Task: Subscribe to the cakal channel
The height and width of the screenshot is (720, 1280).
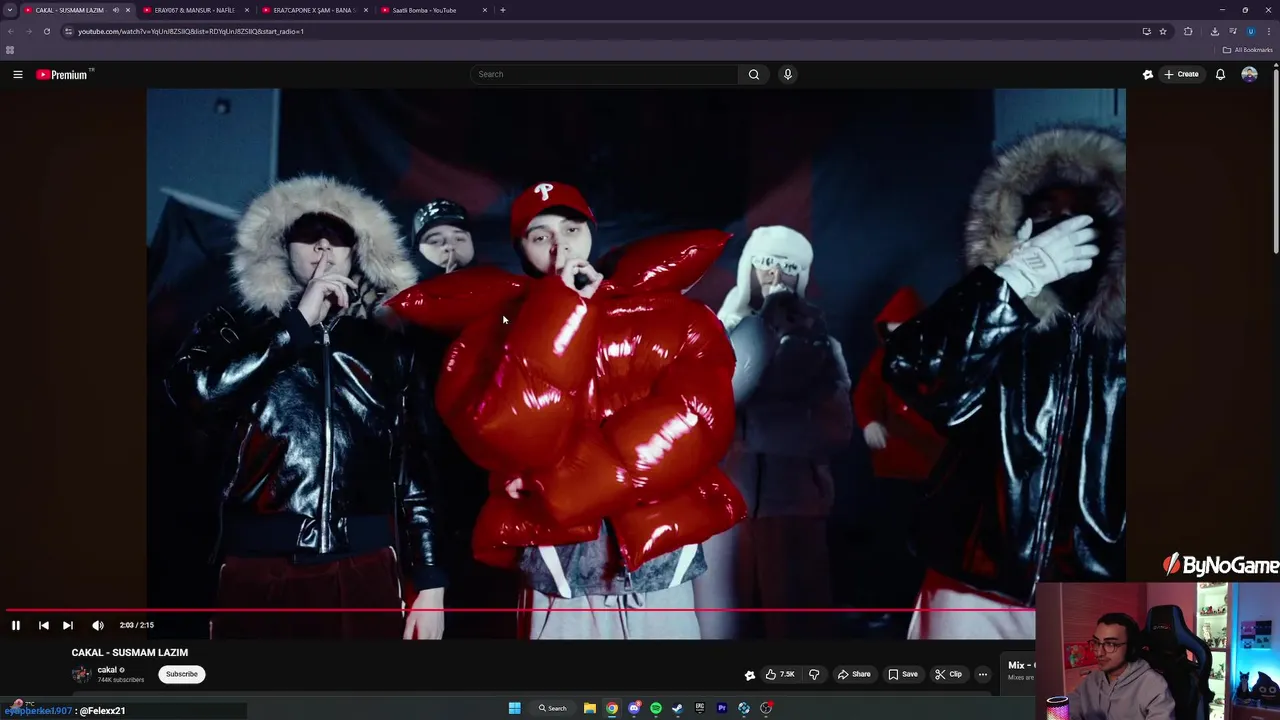Action: [182, 674]
